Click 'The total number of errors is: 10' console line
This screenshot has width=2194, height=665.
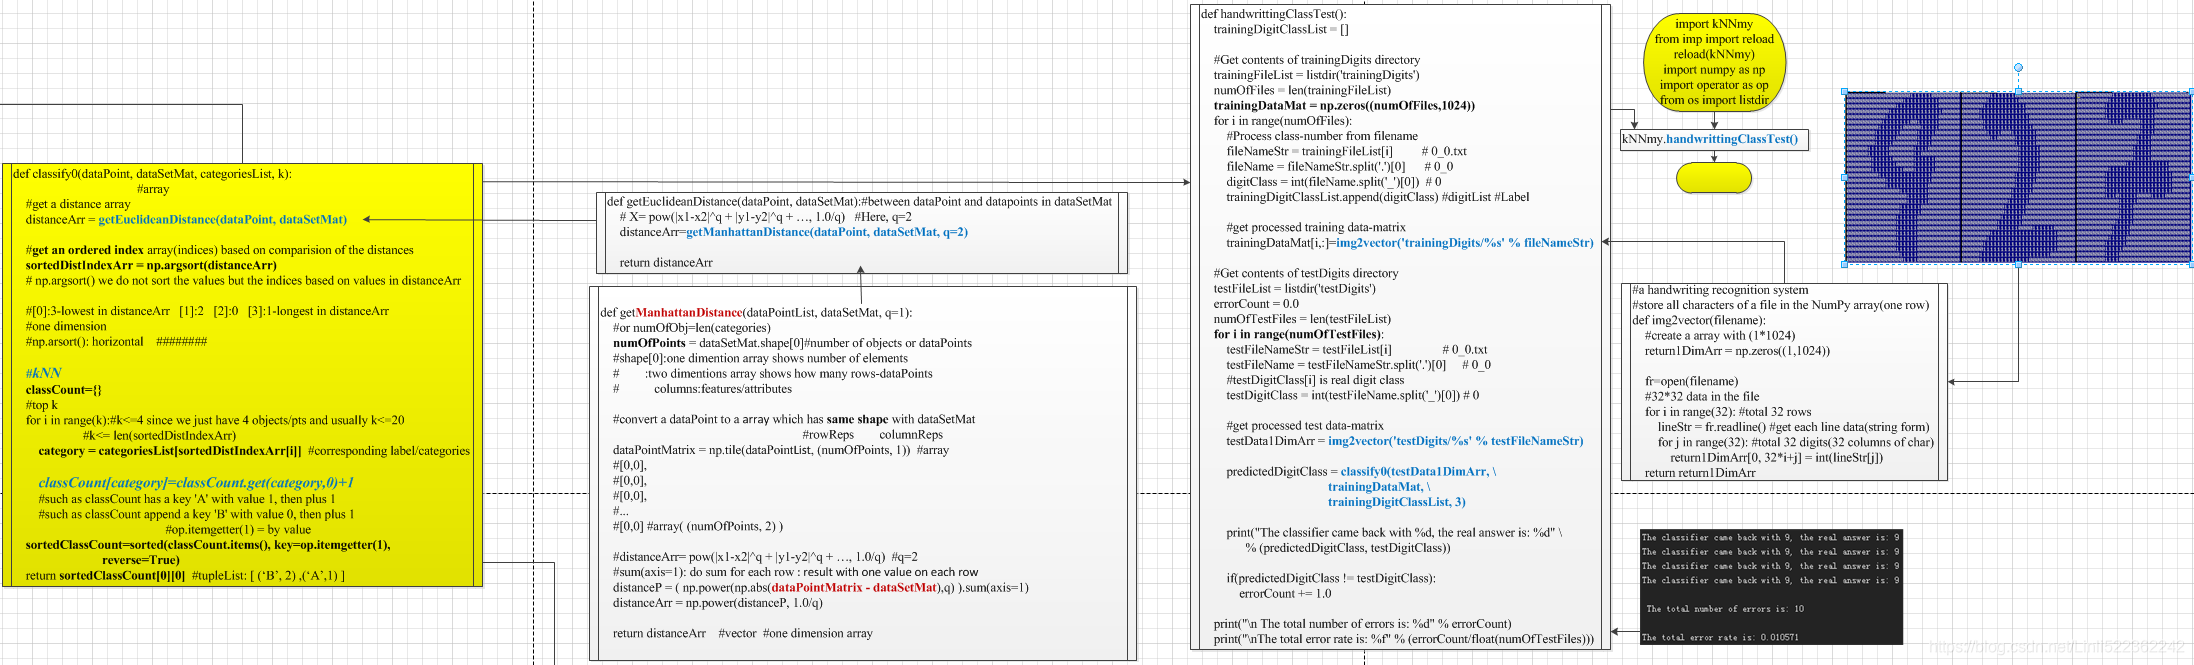point(1725,609)
